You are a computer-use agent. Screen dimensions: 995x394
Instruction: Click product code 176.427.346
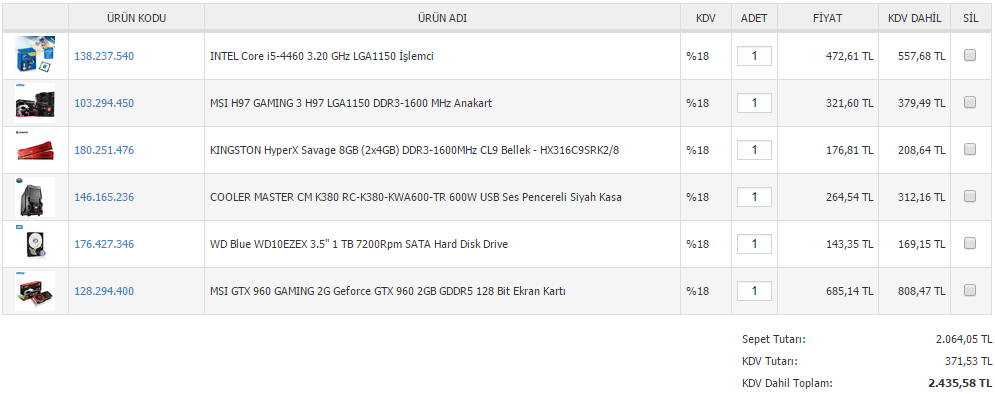point(104,244)
